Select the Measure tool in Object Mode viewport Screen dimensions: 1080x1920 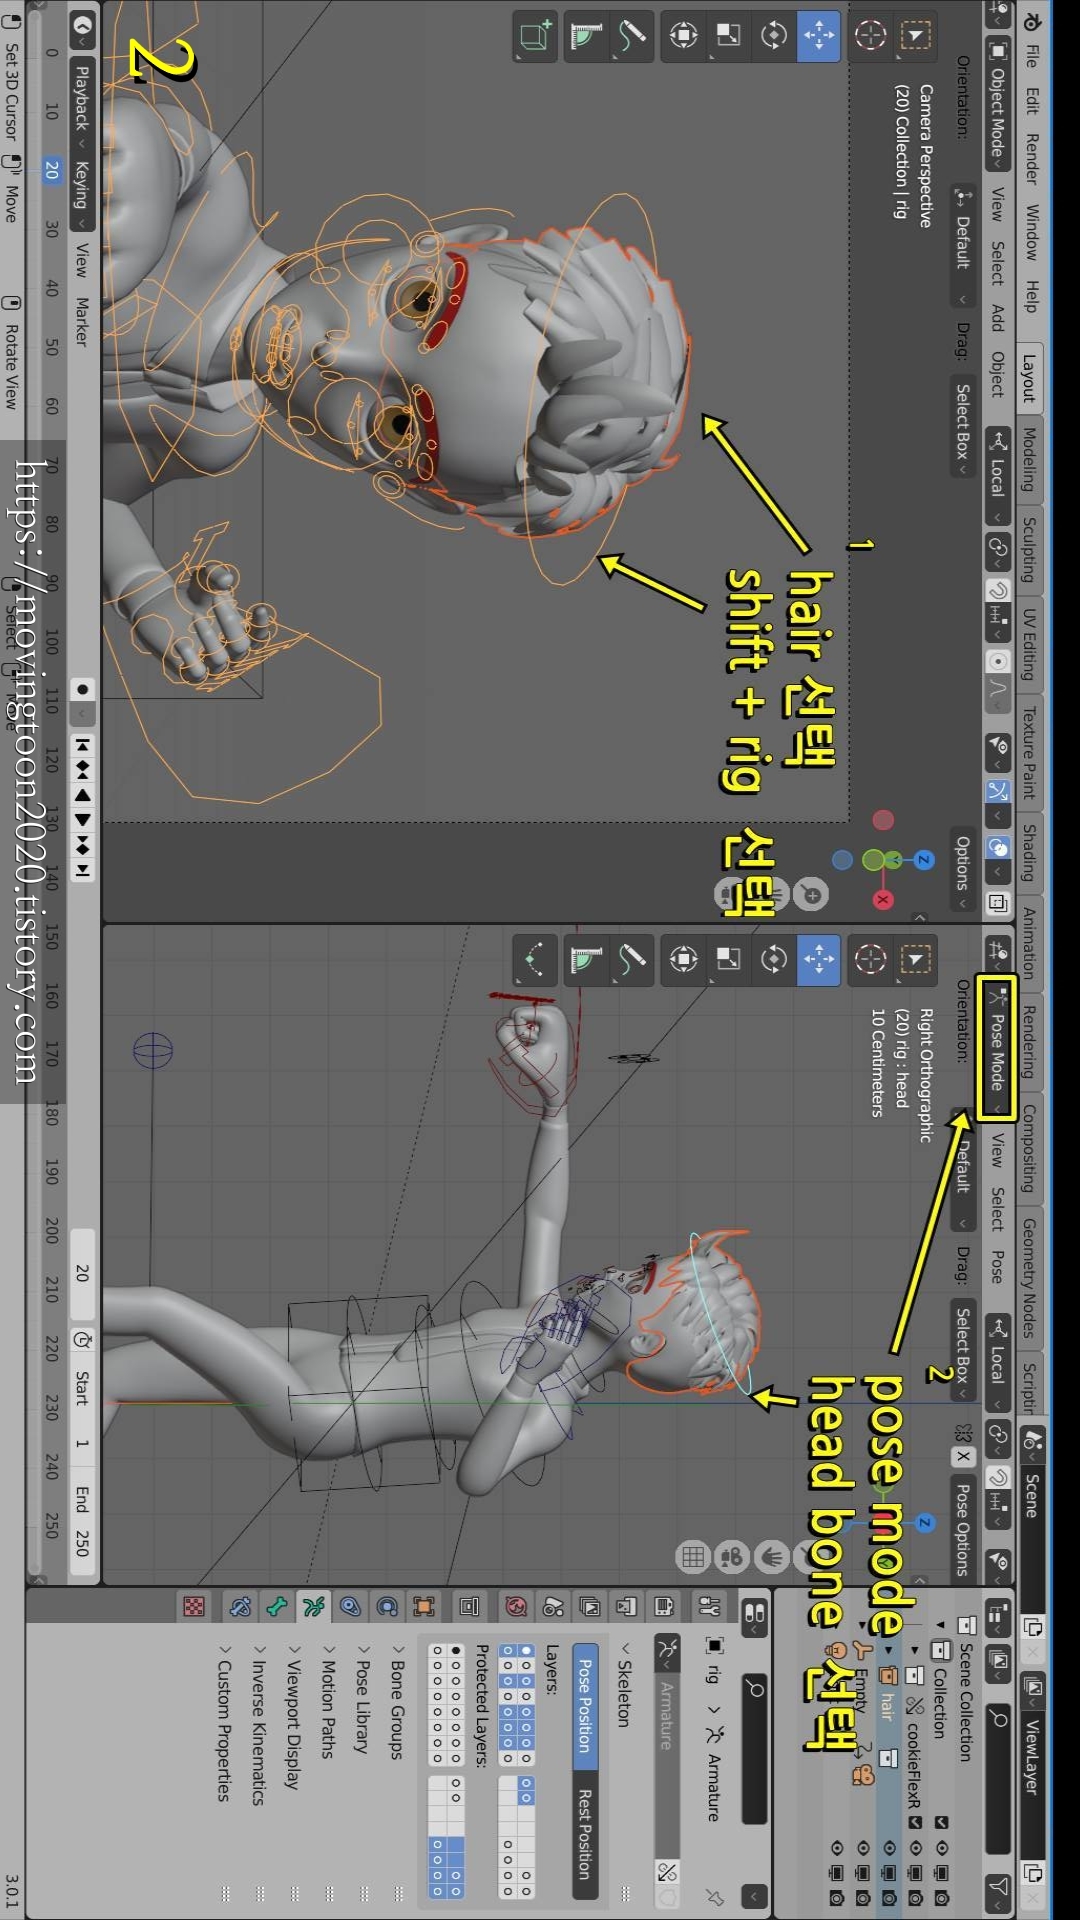(586, 35)
